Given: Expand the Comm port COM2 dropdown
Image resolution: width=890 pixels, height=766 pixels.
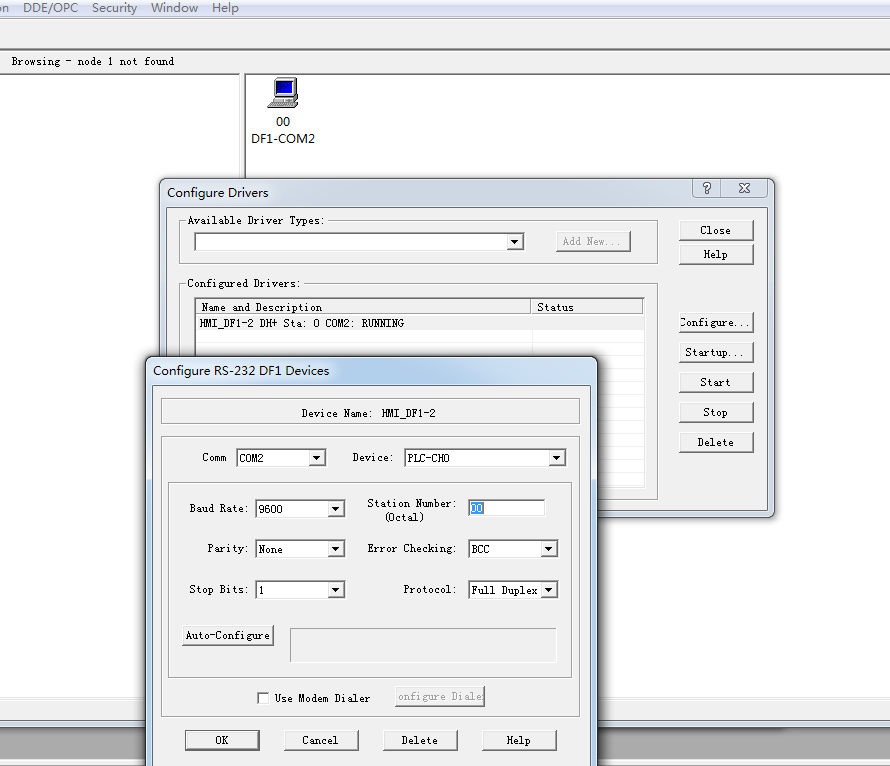Looking at the screenshot, I should [x=317, y=458].
